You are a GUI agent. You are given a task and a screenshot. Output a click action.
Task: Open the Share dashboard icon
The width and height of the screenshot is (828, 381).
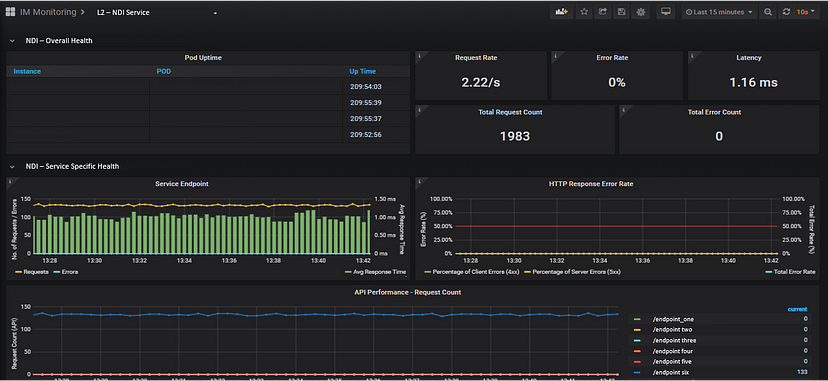pyautogui.click(x=603, y=12)
